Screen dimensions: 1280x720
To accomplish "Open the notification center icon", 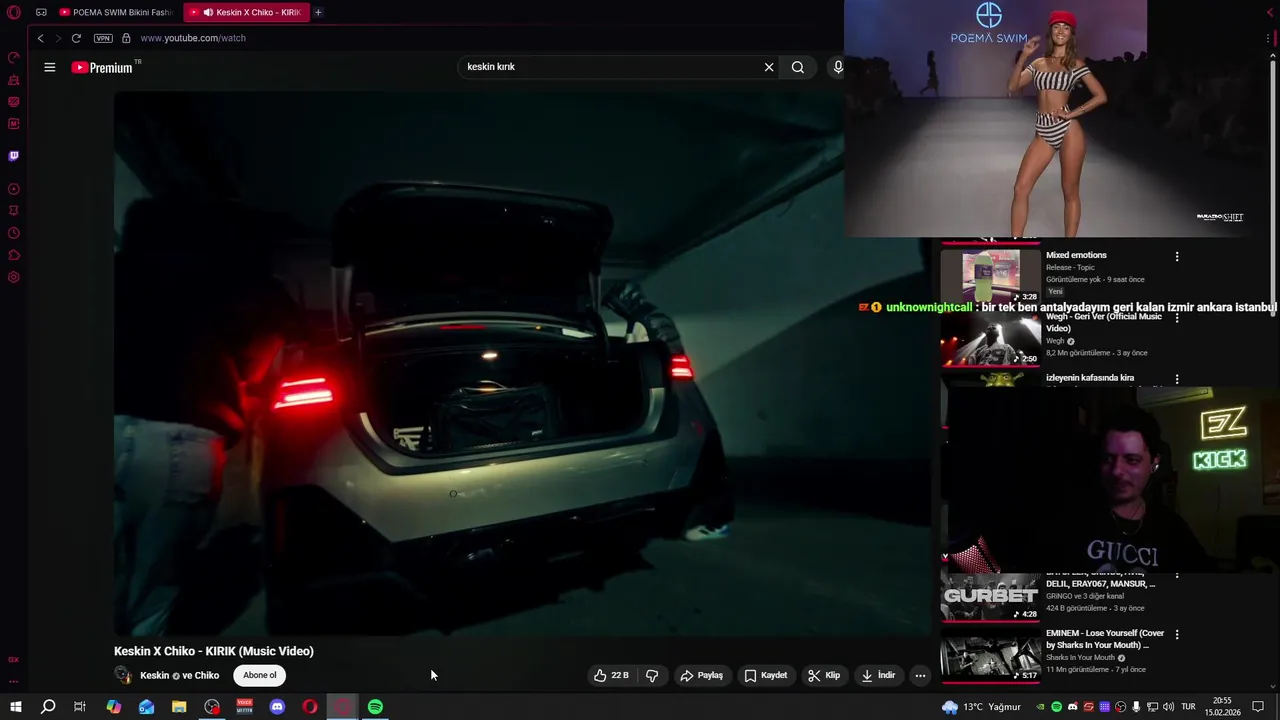I will [x=1258, y=707].
